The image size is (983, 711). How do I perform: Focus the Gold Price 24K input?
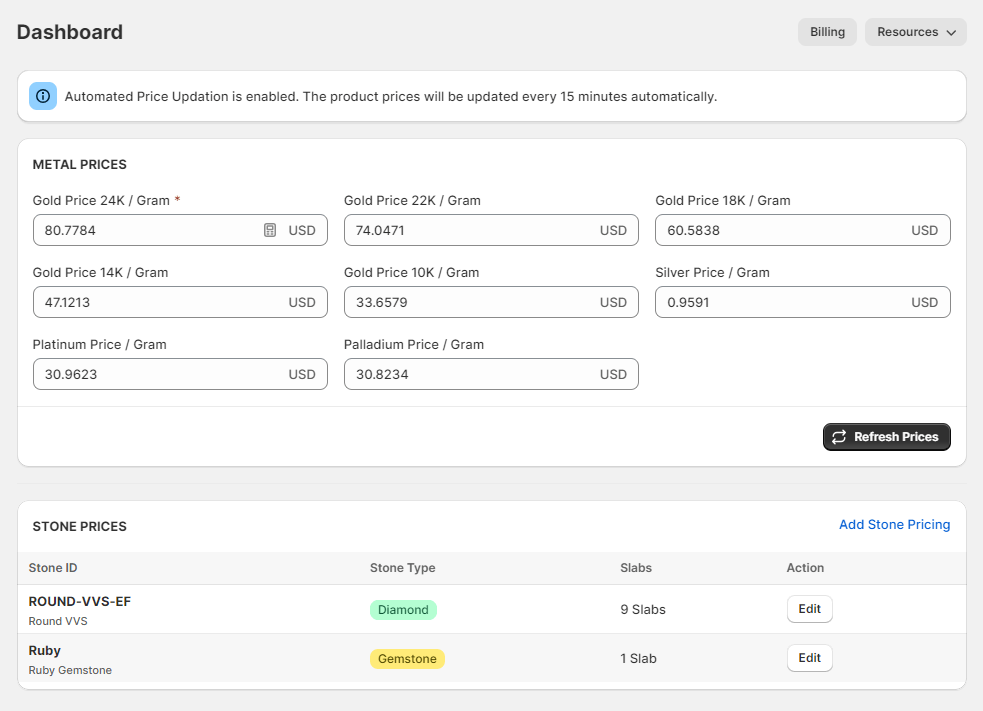[145, 230]
